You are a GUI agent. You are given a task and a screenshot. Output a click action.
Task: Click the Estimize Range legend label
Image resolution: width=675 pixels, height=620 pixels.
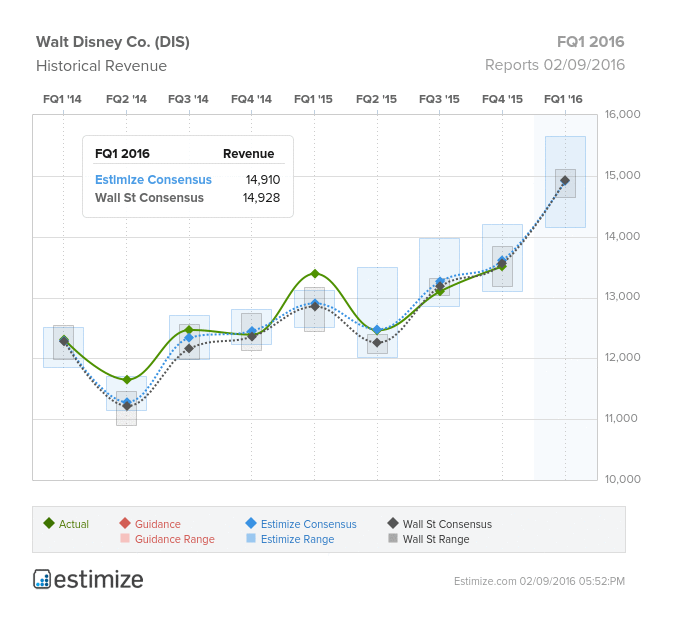point(297,539)
